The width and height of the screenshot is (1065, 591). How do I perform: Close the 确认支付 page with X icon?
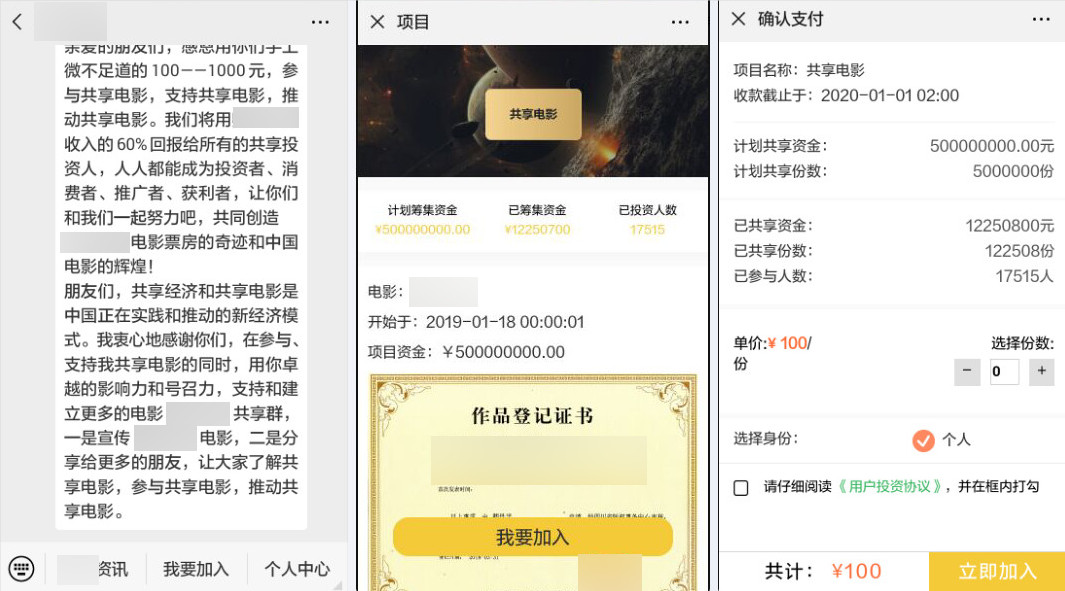[x=738, y=19]
